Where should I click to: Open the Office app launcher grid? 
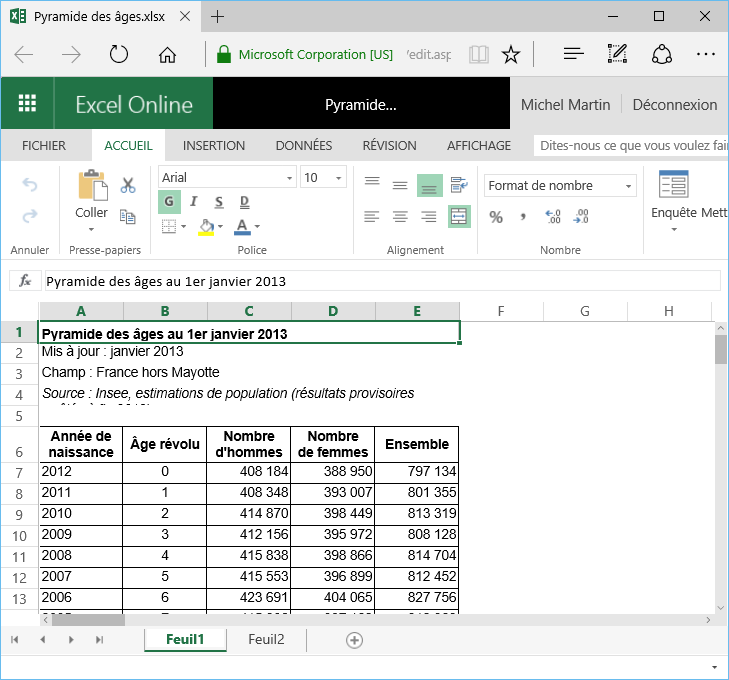[x=28, y=104]
